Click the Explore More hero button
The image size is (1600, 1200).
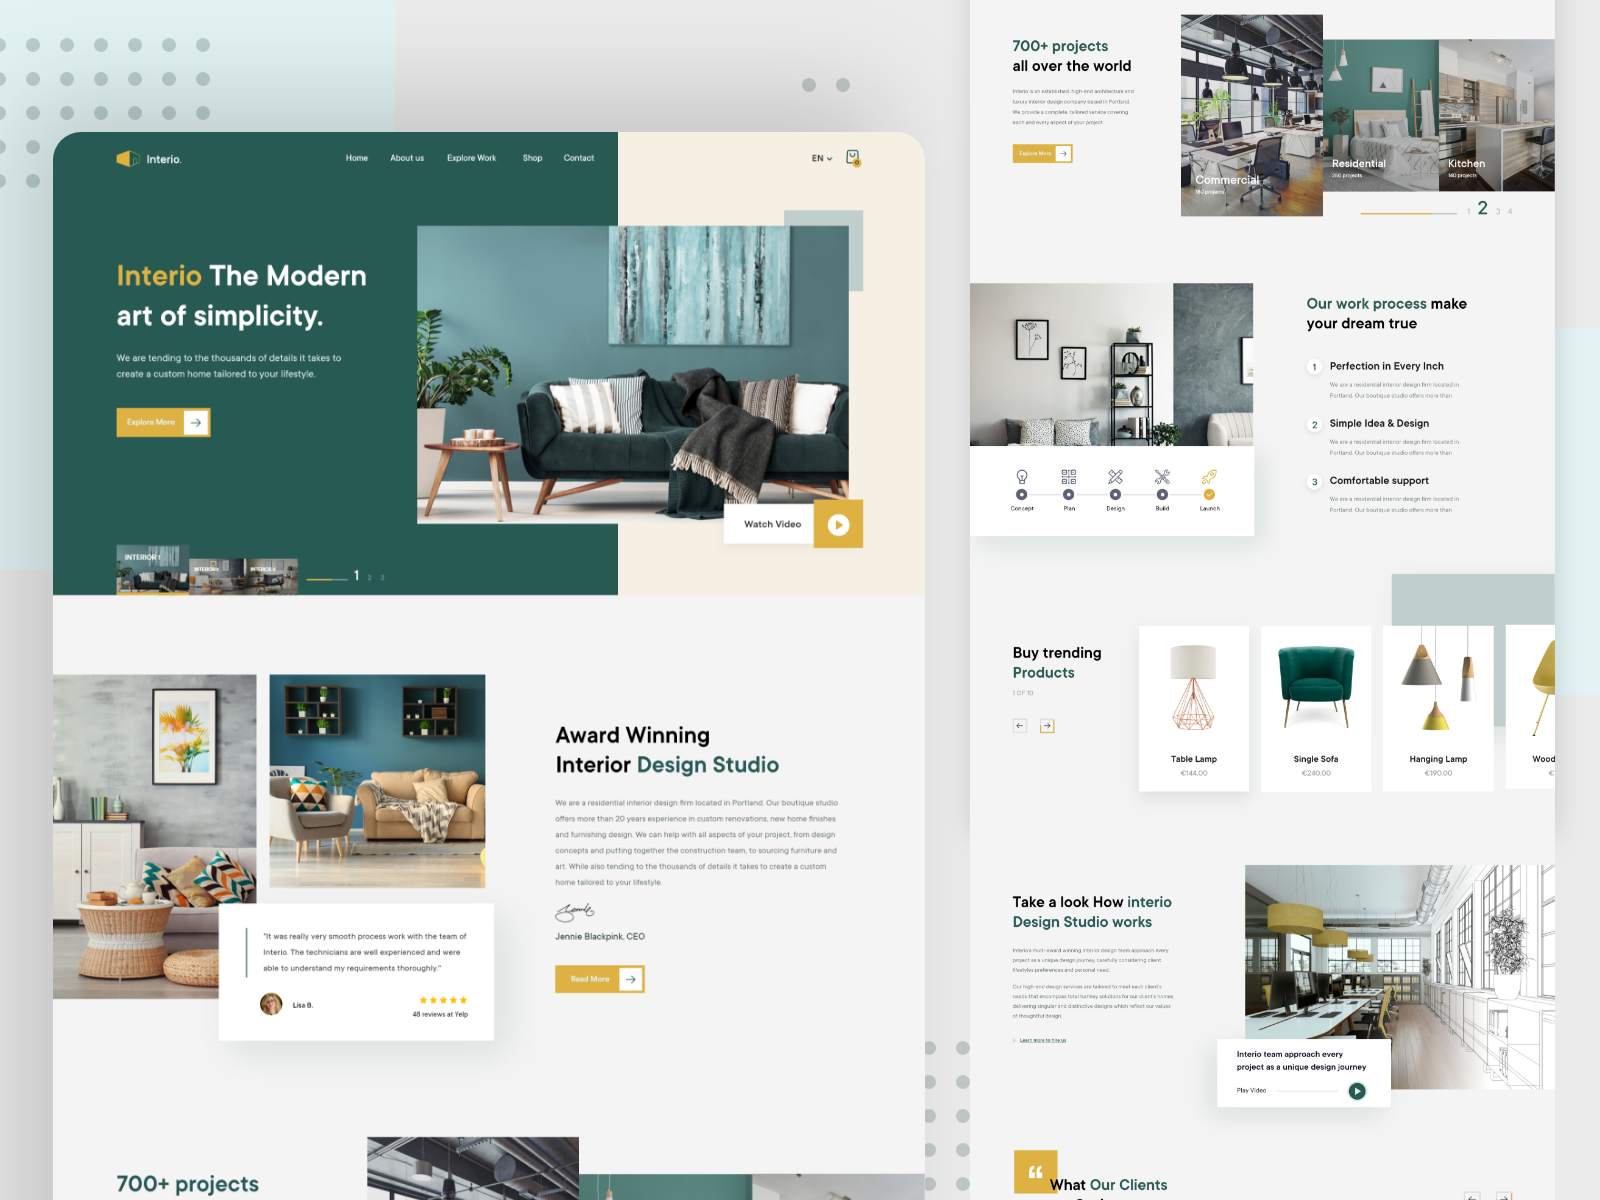[163, 423]
